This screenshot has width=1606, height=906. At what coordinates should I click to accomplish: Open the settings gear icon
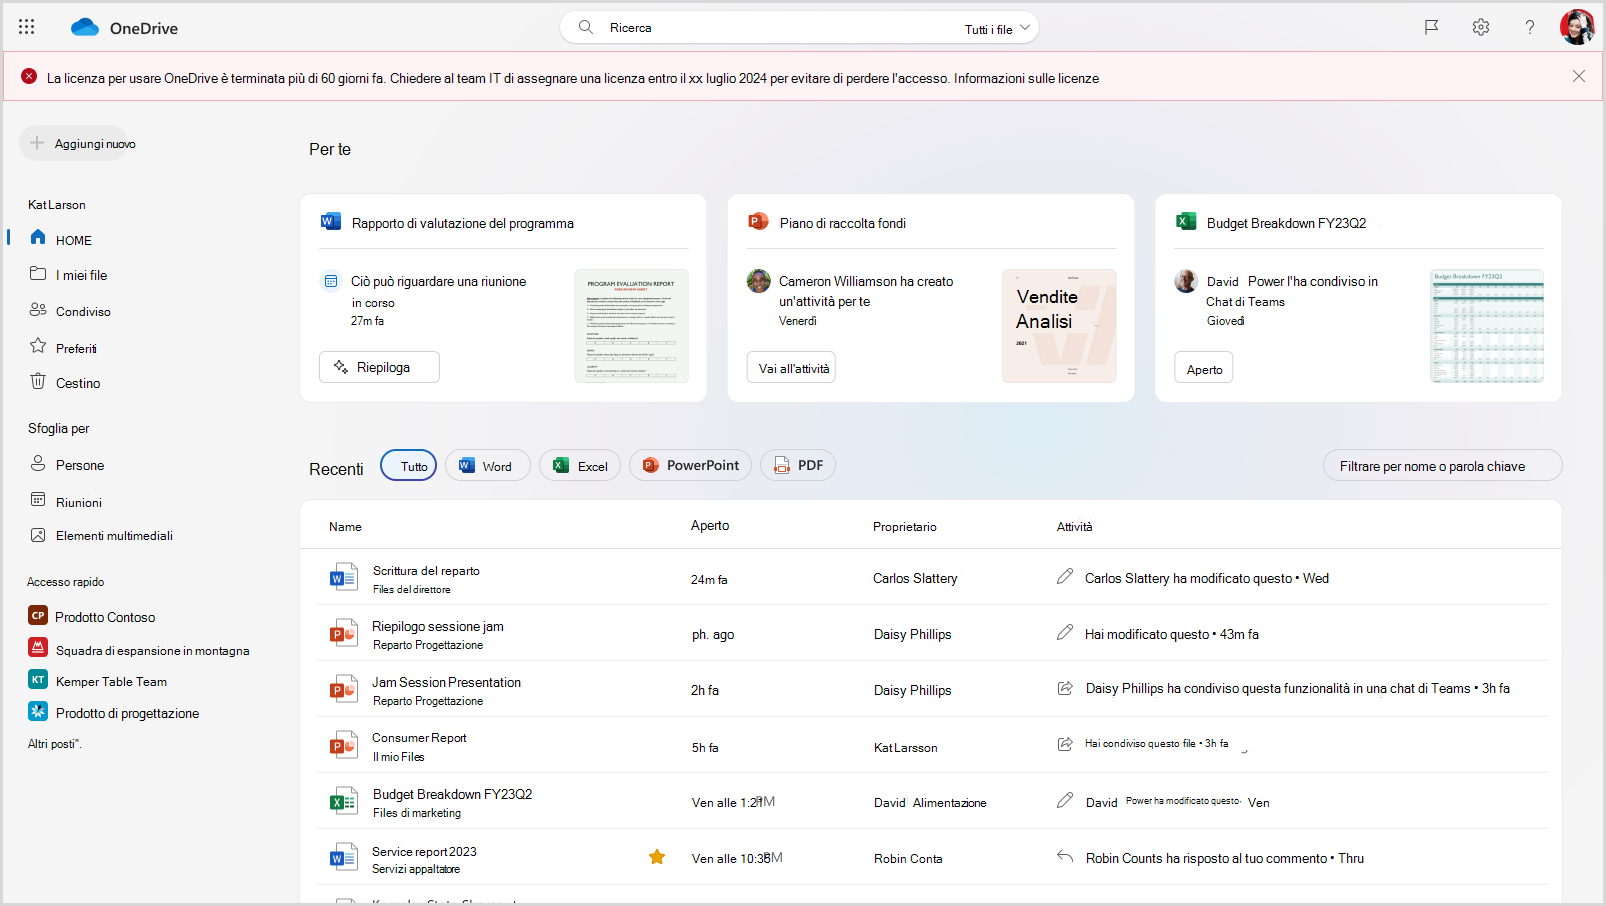click(x=1481, y=27)
